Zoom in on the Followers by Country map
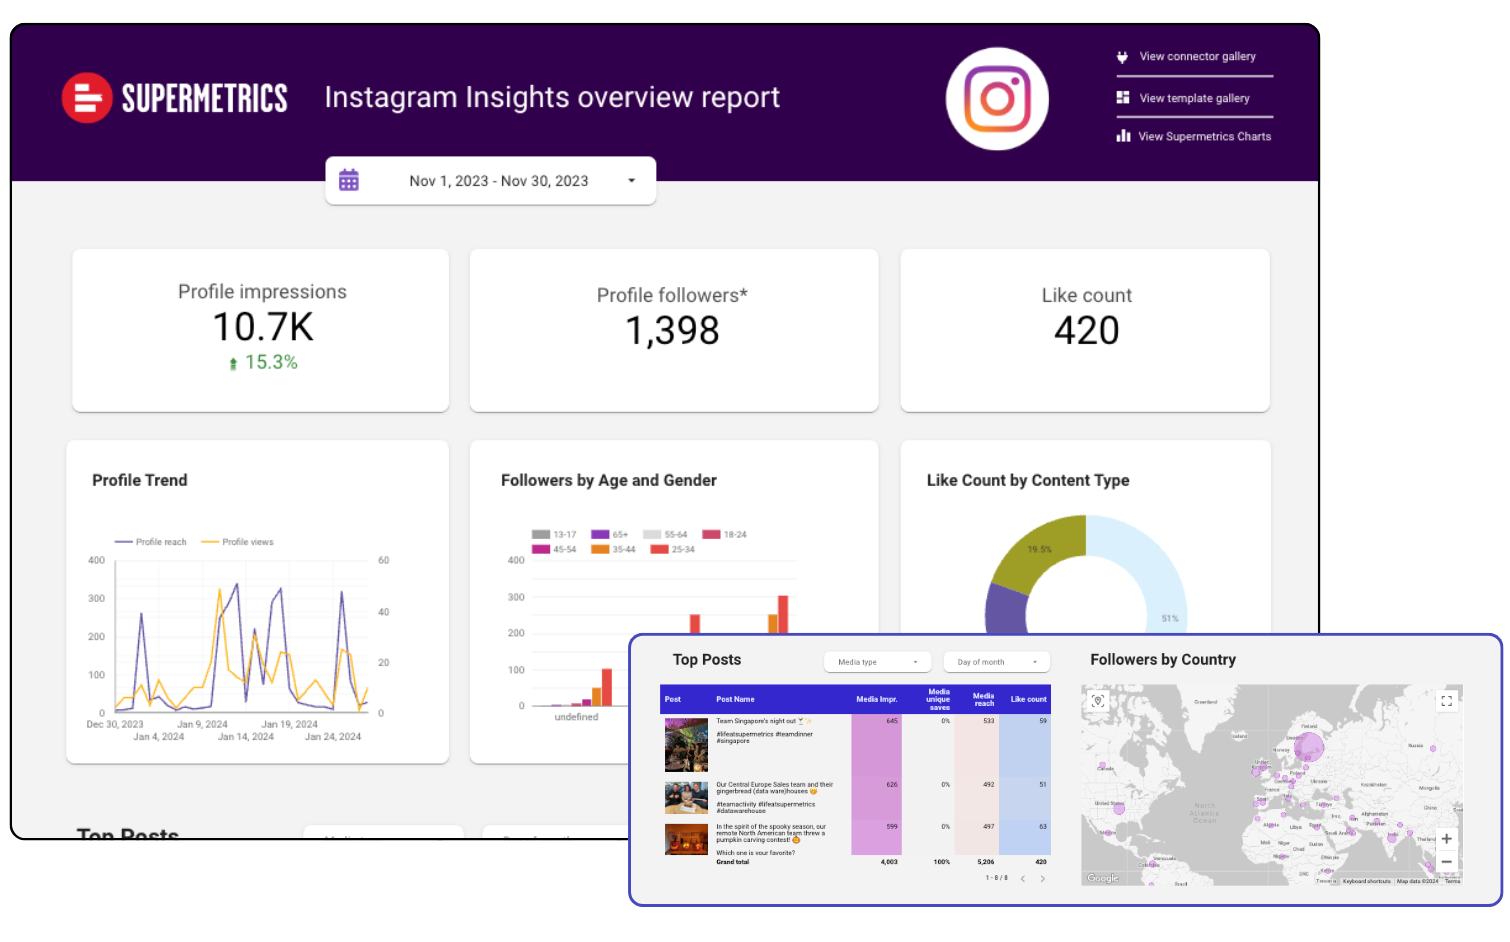1510x942 pixels. coord(1446,839)
